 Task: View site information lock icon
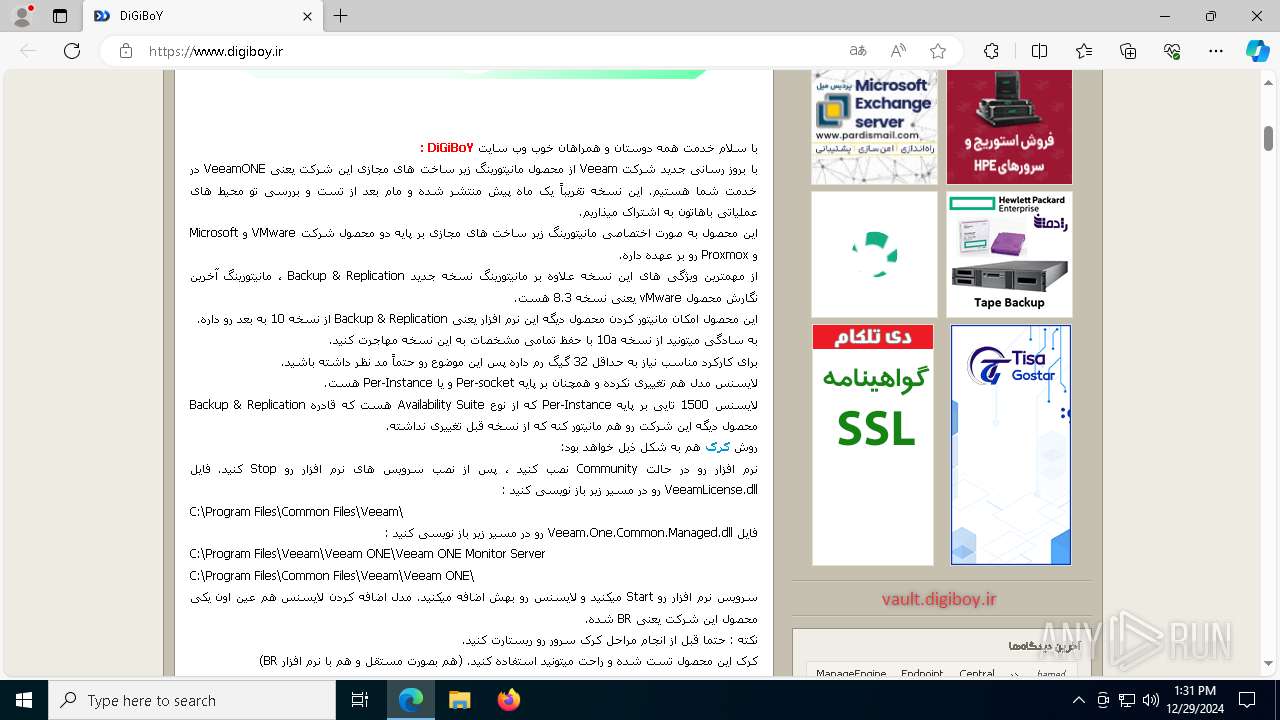pos(125,51)
